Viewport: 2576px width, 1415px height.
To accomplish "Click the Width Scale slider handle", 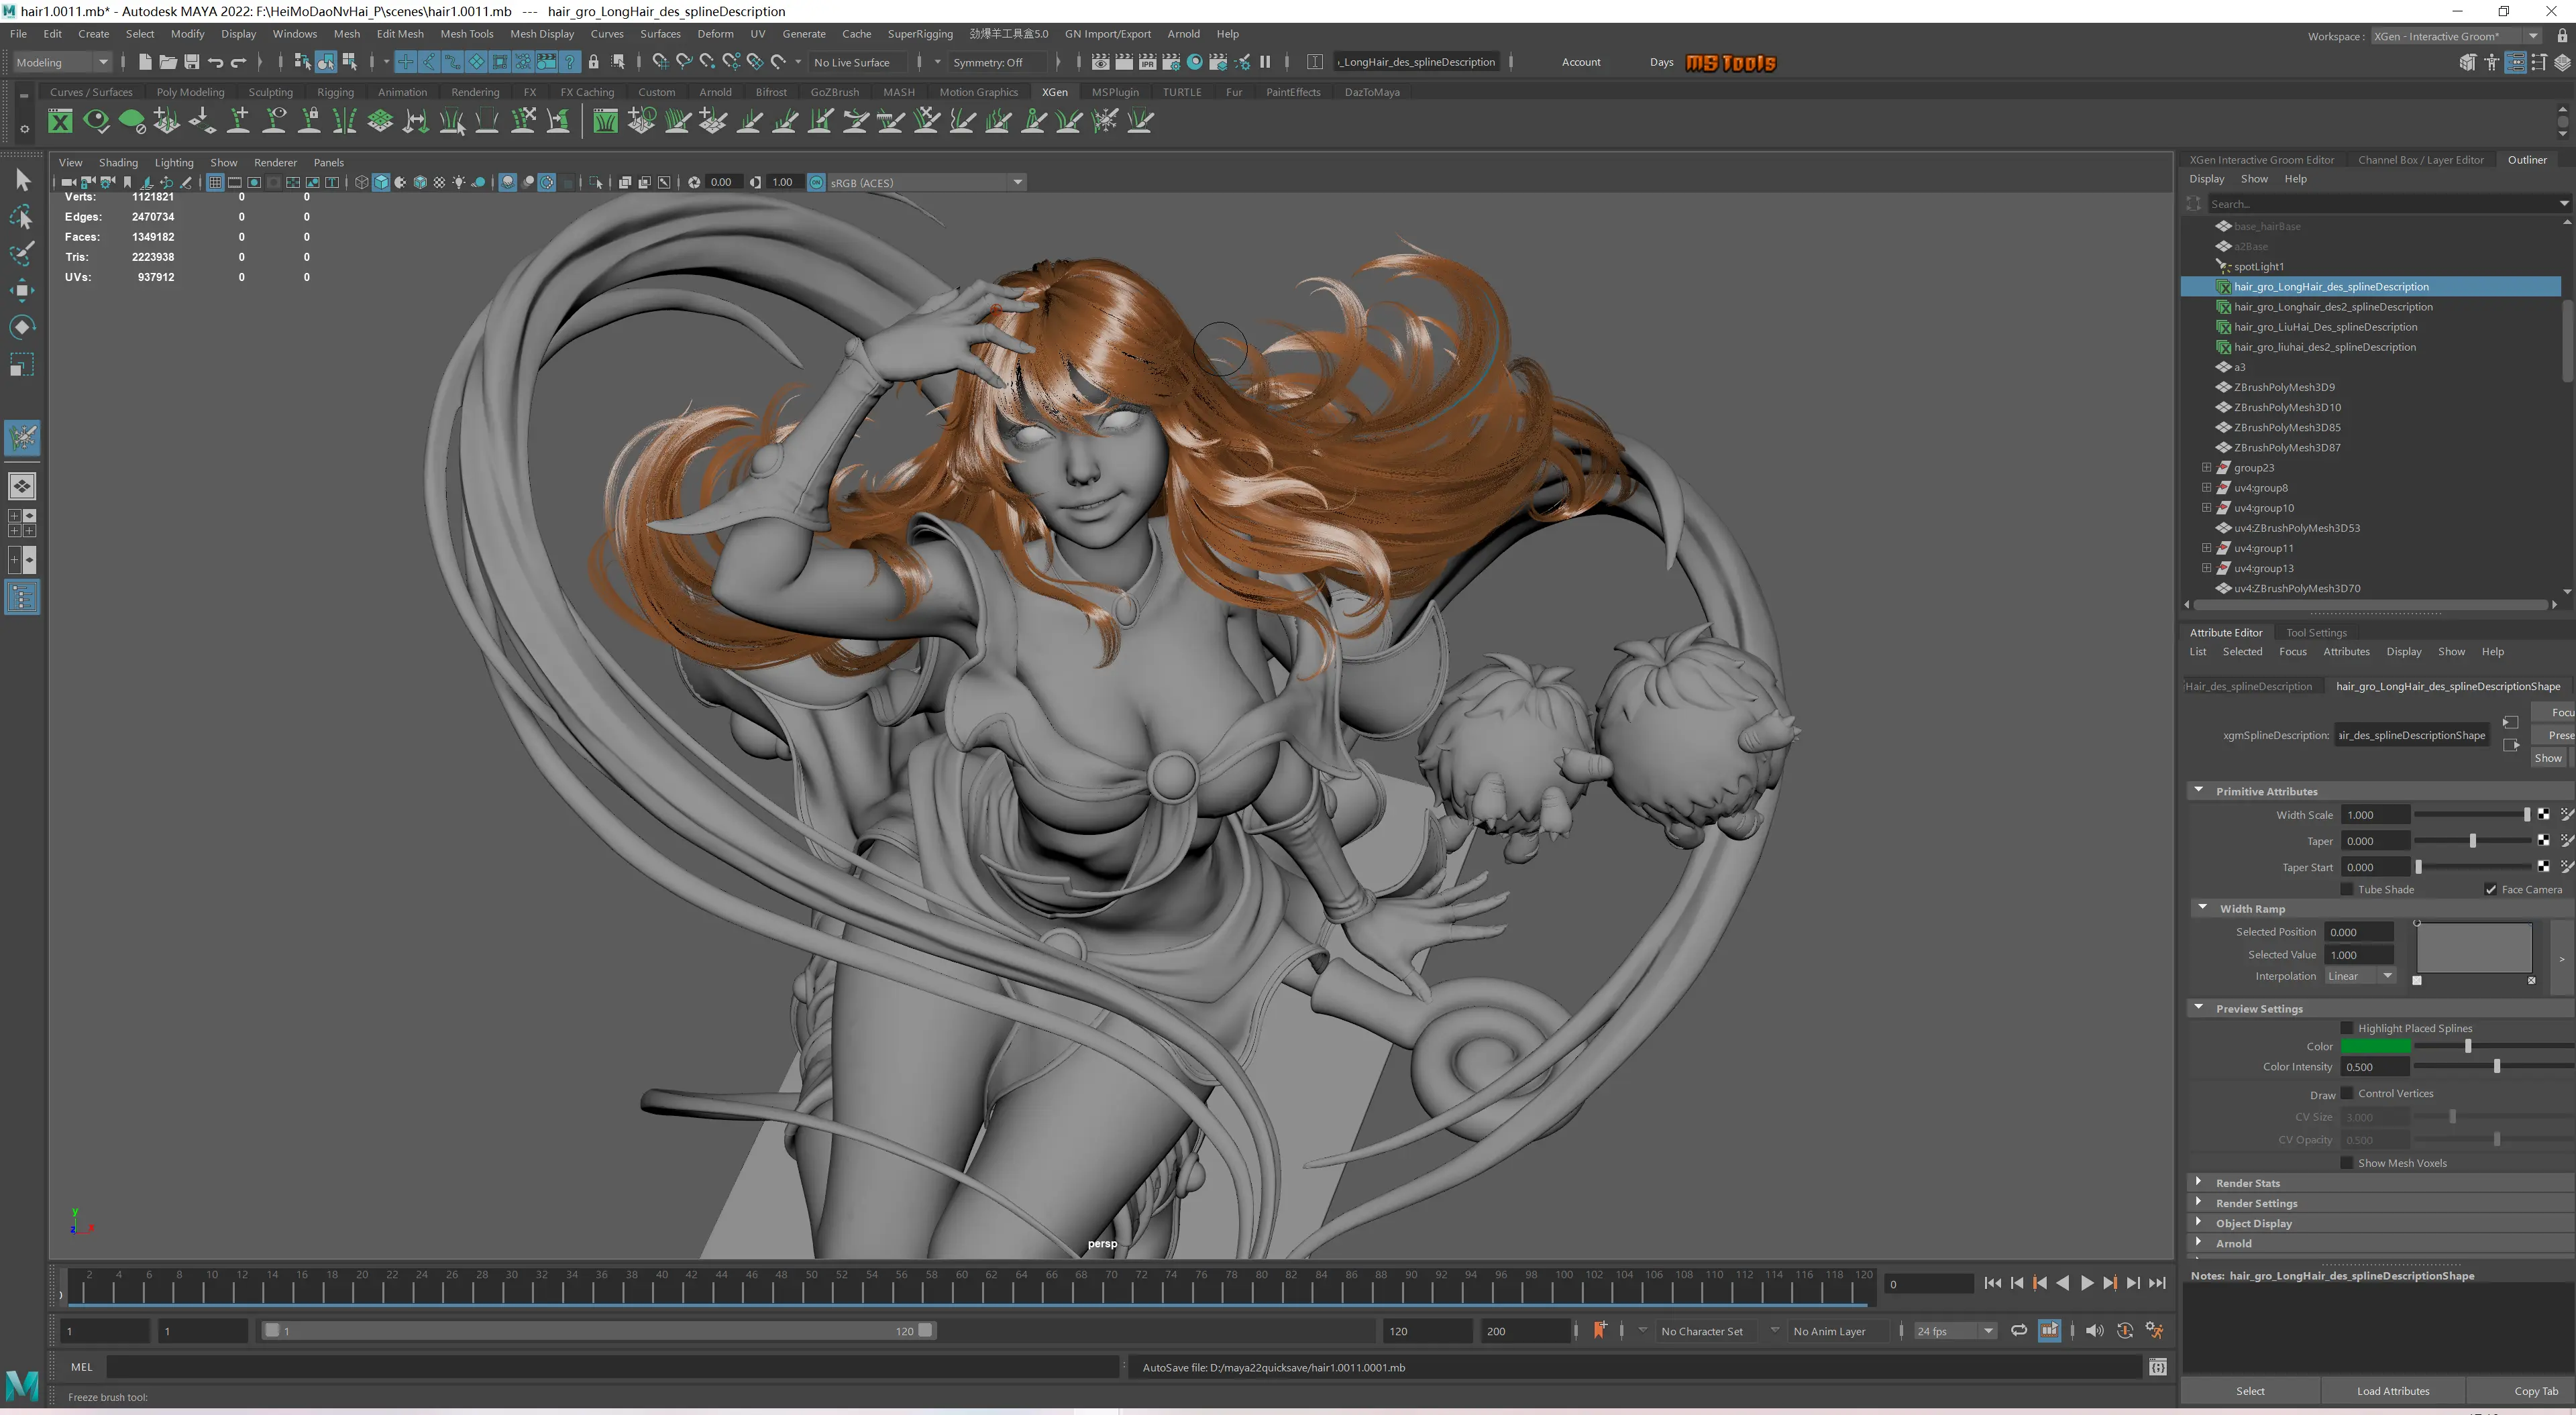I will tap(2526, 815).
